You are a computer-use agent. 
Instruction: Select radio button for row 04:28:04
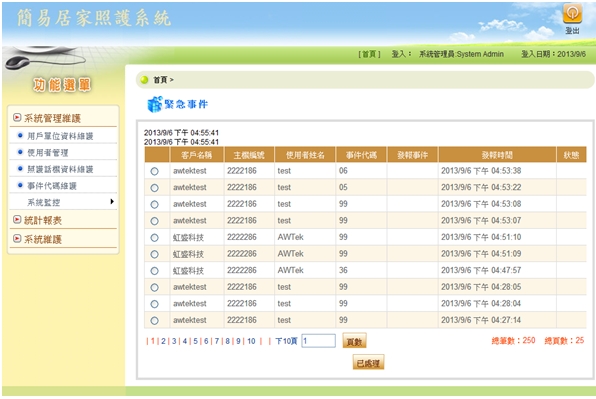[x=154, y=304]
